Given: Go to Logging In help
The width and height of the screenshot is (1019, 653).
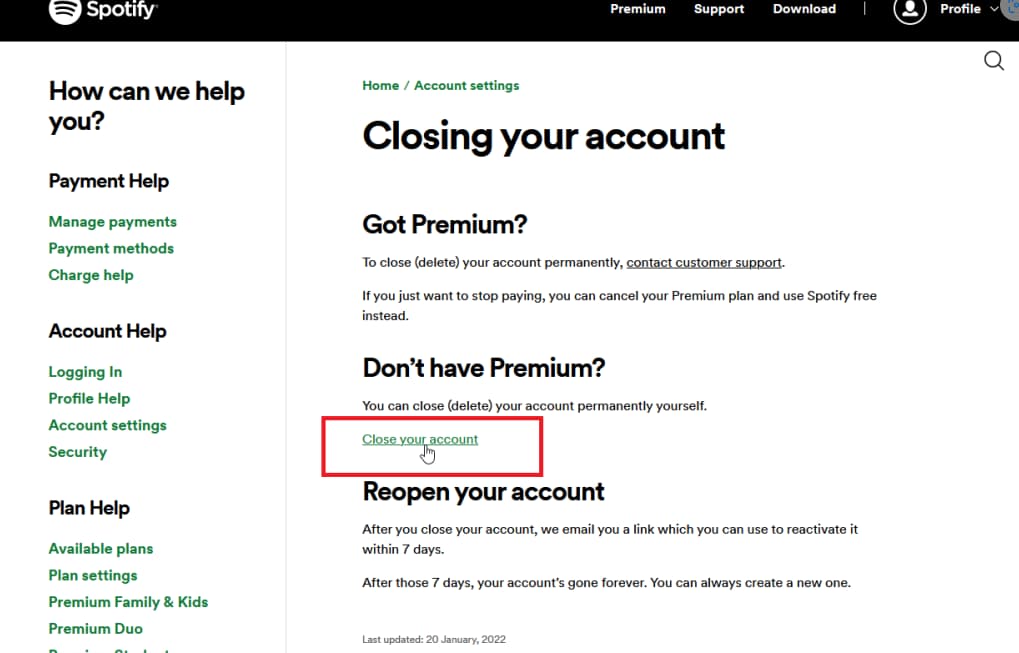Looking at the screenshot, I should click(x=85, y=372).
